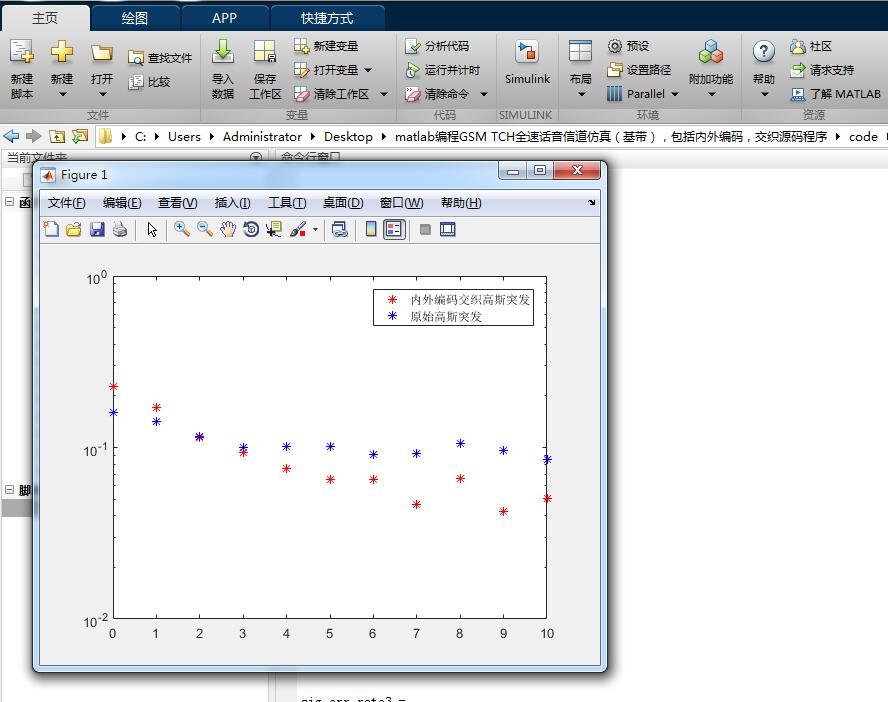The width and height of the screenshot is (888, 702).
Task: Click legend entry 原始高斯突发
Action: tap(446, 316)
